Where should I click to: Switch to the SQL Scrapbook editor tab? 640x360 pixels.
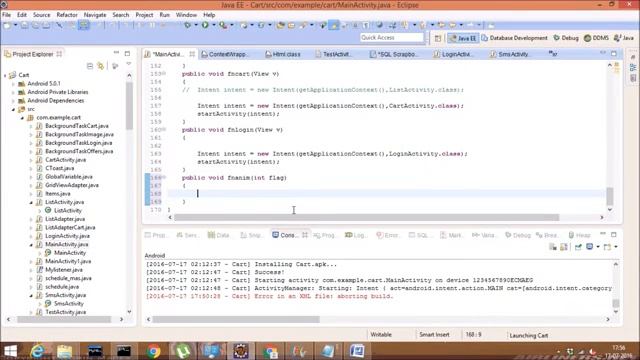point(393,54)
